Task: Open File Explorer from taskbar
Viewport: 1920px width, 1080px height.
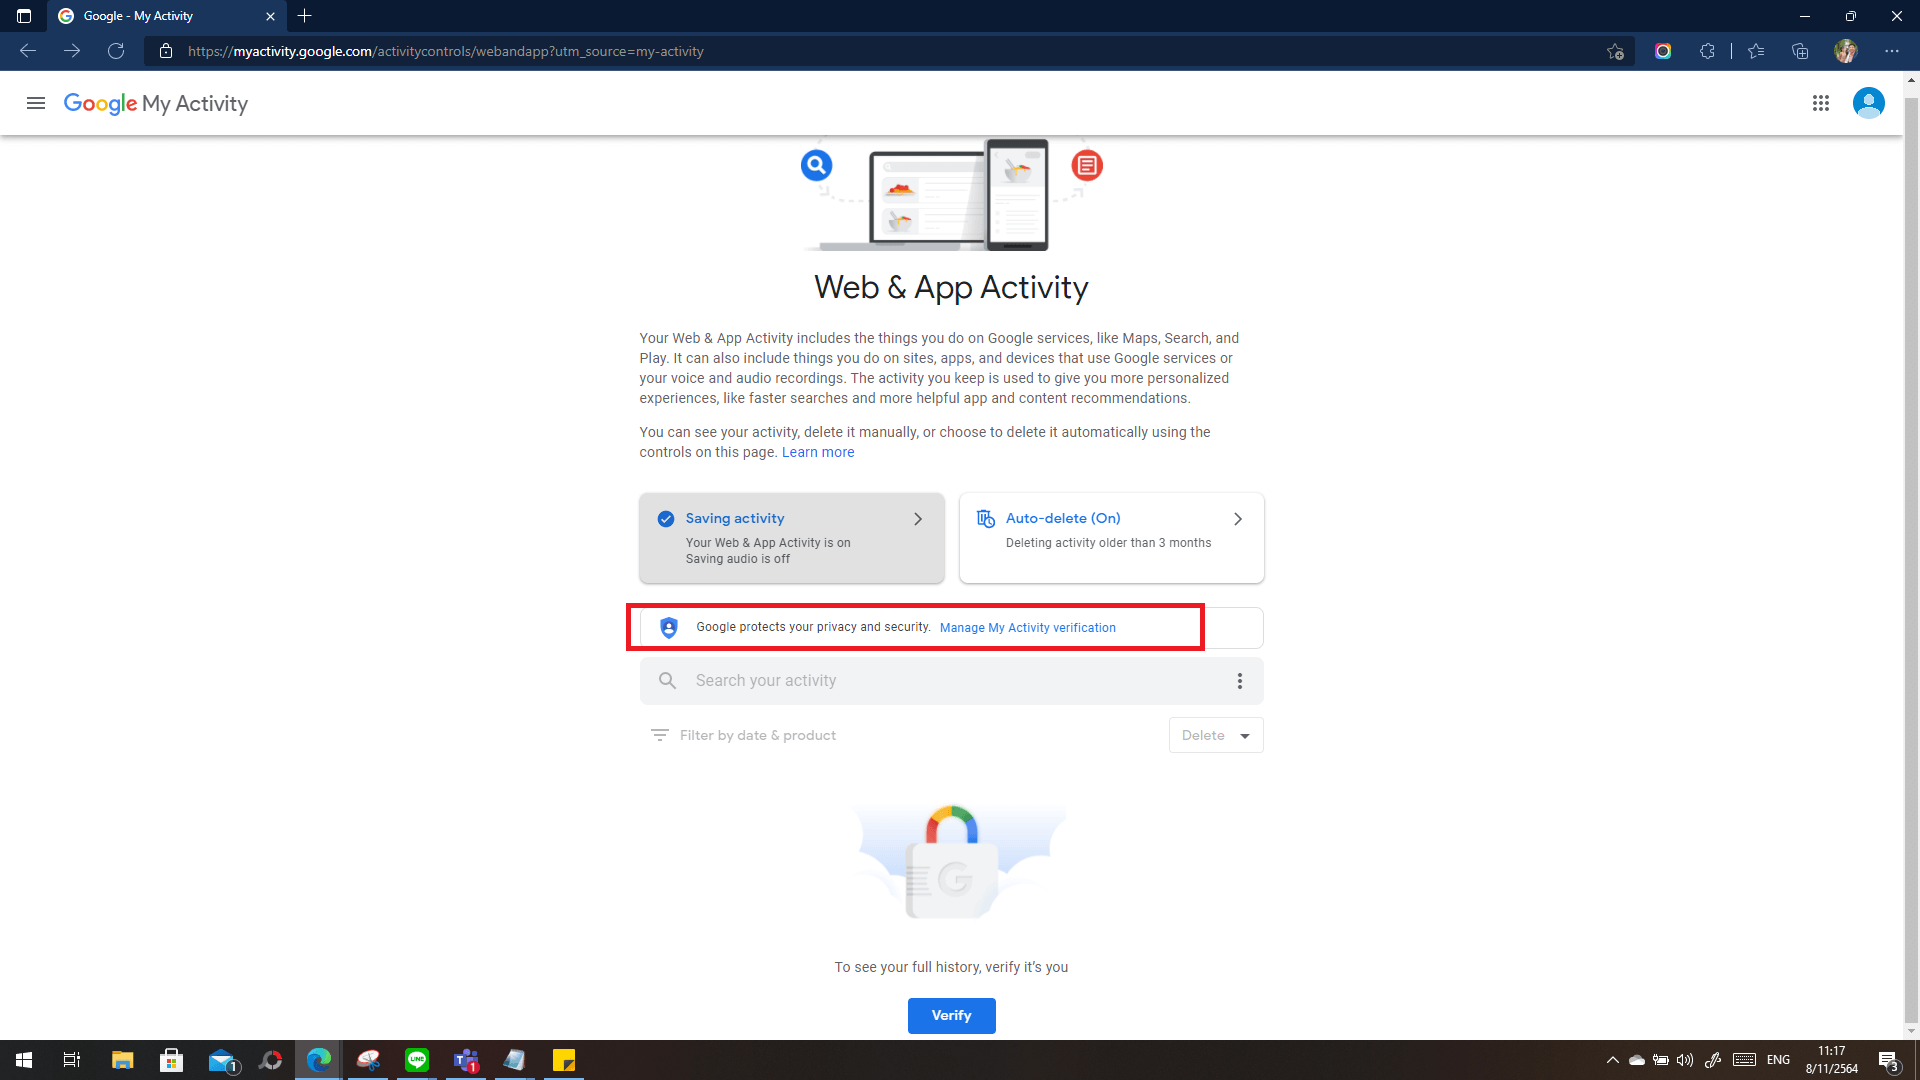Action: pyautogui.click(x=123, y=1060)
